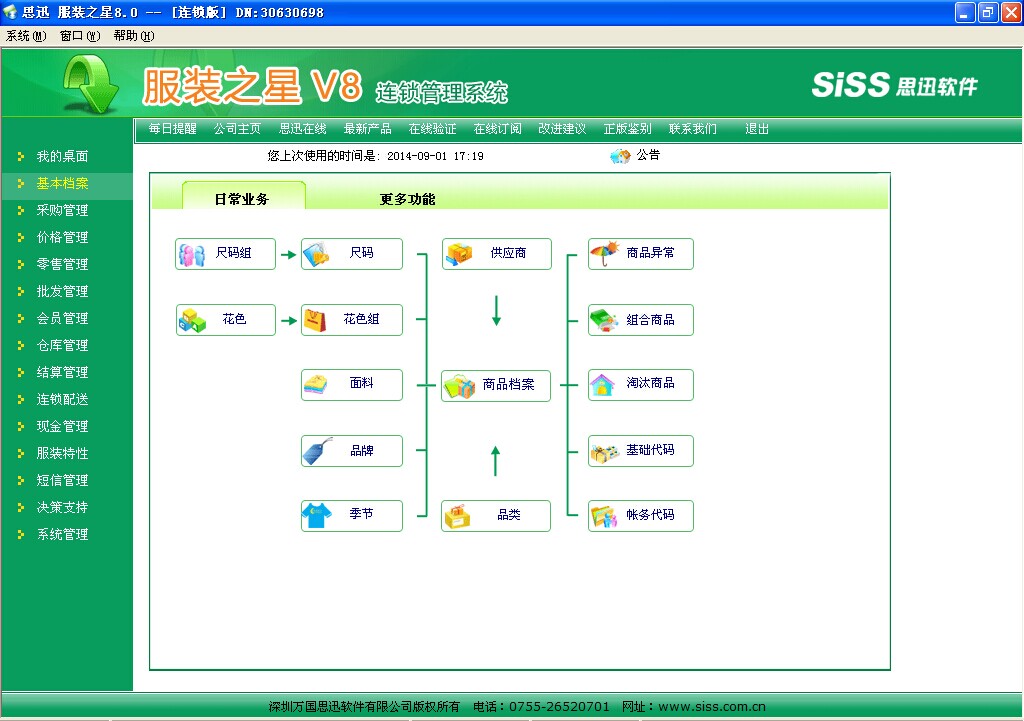The width and height of the screenshot is (1024, 721).
Task: Click the 商品异常 umbrella icon
Action: pos(604,254)
